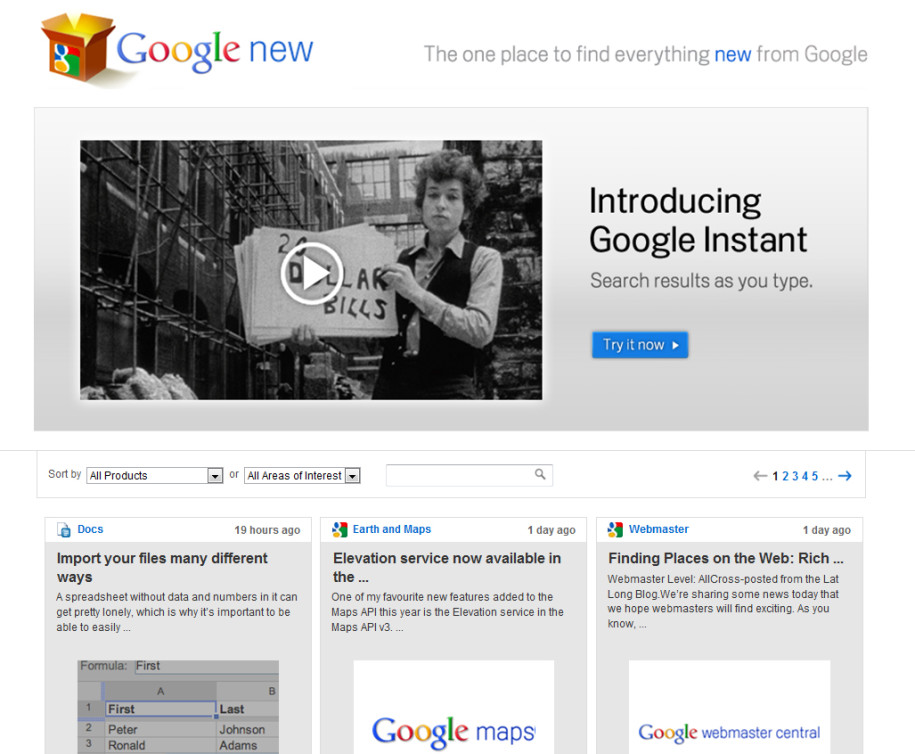Click the '19 hours ago' timestamp
The image size is (915, 754).
coord(267,530)
